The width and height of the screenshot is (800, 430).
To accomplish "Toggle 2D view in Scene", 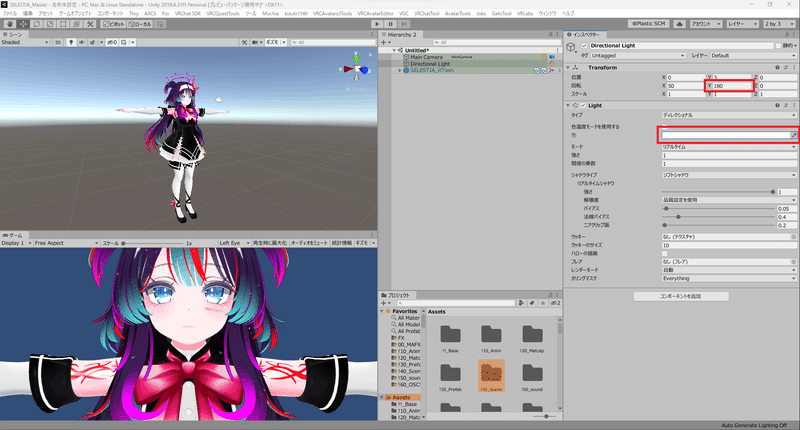I will 58,42.
